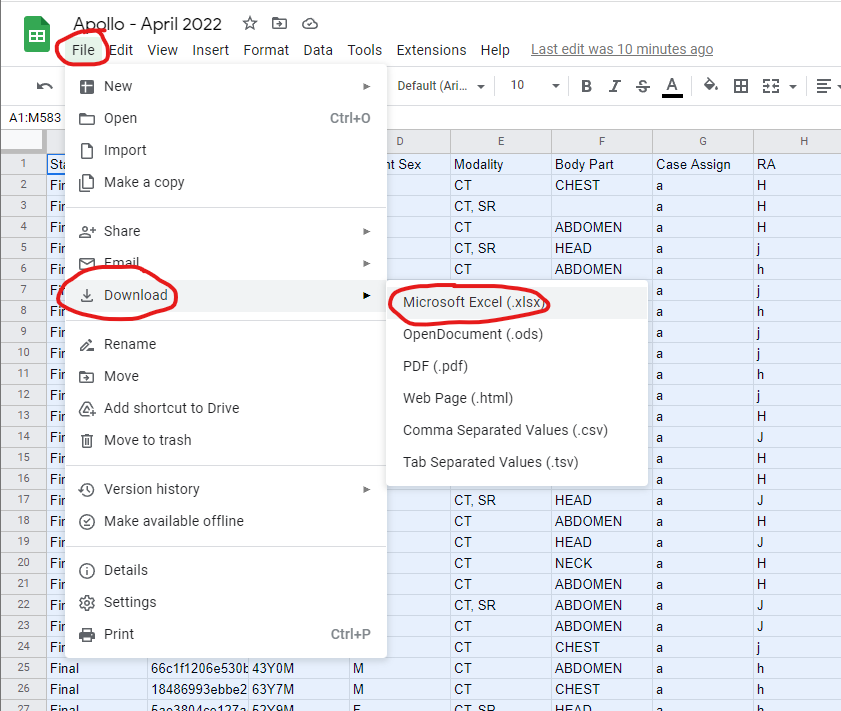This screenshot has width=841, height=711.
Task: Toggle bold formatting
Action: (586, 86)
